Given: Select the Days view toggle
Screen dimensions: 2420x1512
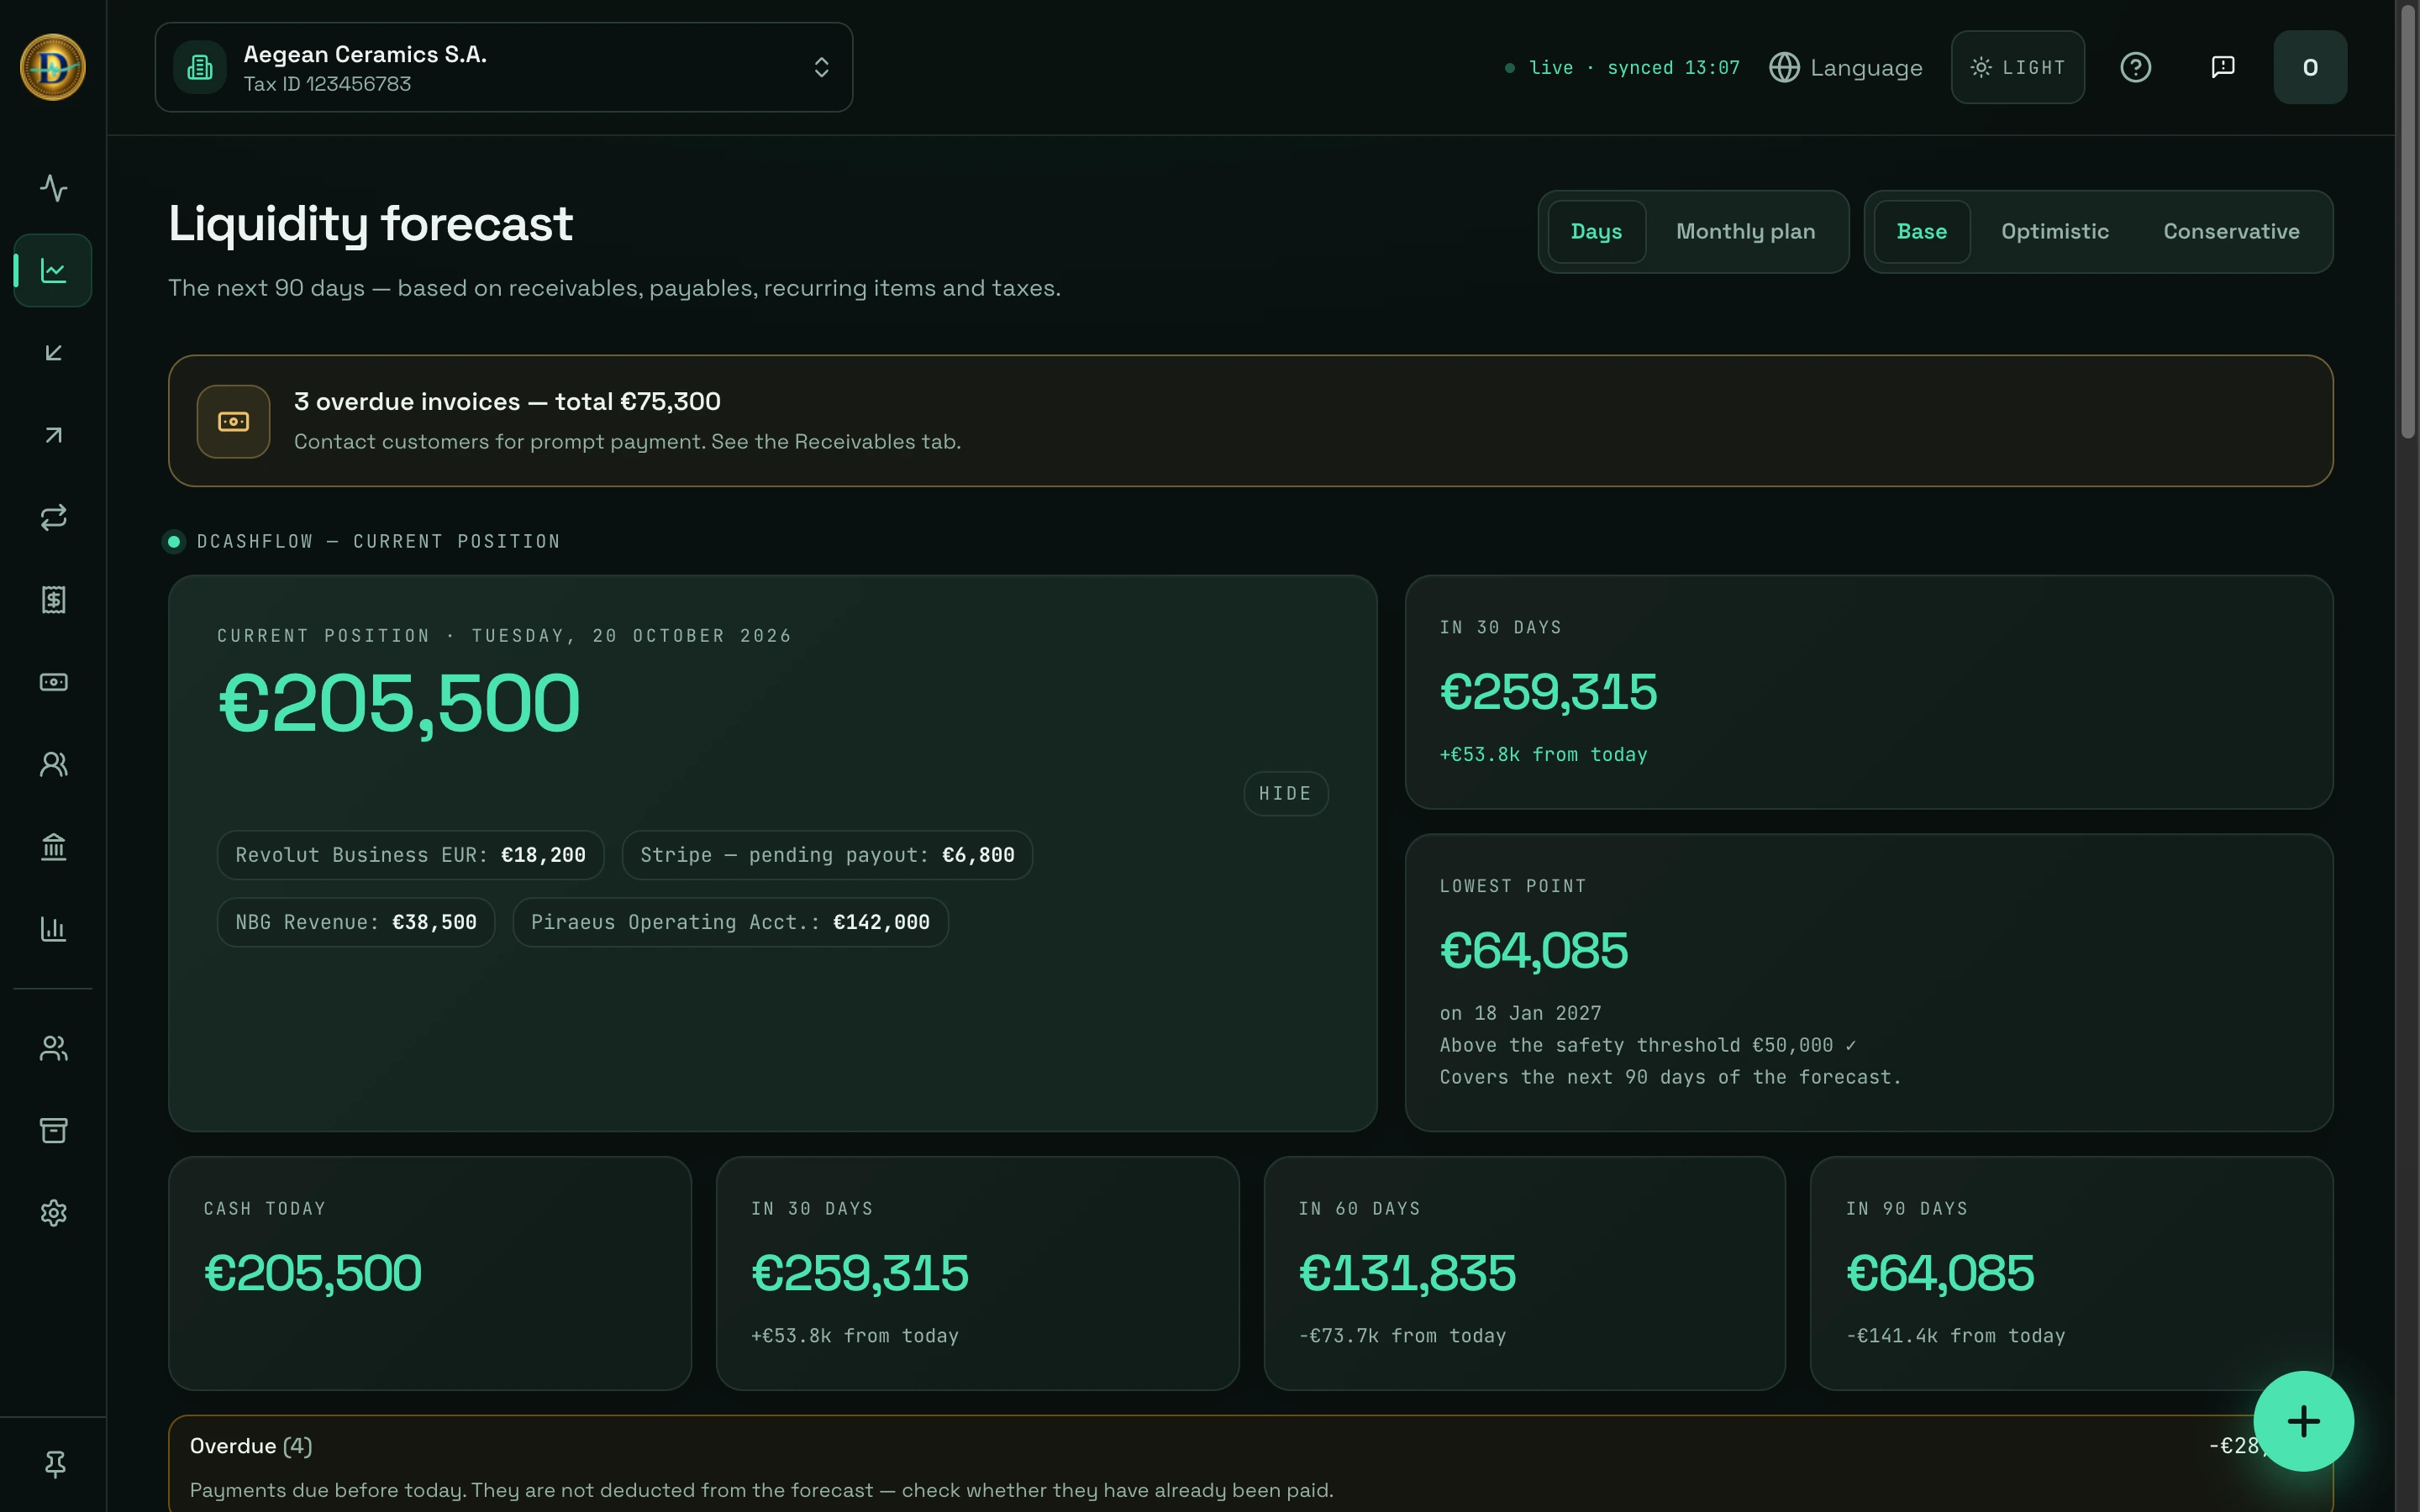Looking at the screenshot, I should click(1596, 231).
